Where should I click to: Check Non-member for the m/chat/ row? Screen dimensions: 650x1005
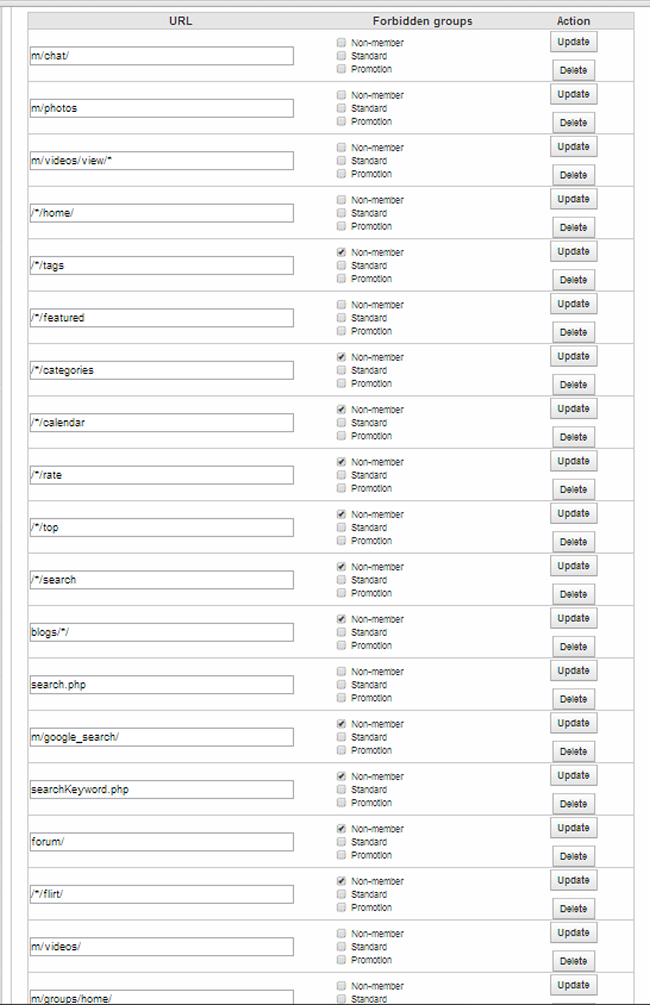point(342,43)
